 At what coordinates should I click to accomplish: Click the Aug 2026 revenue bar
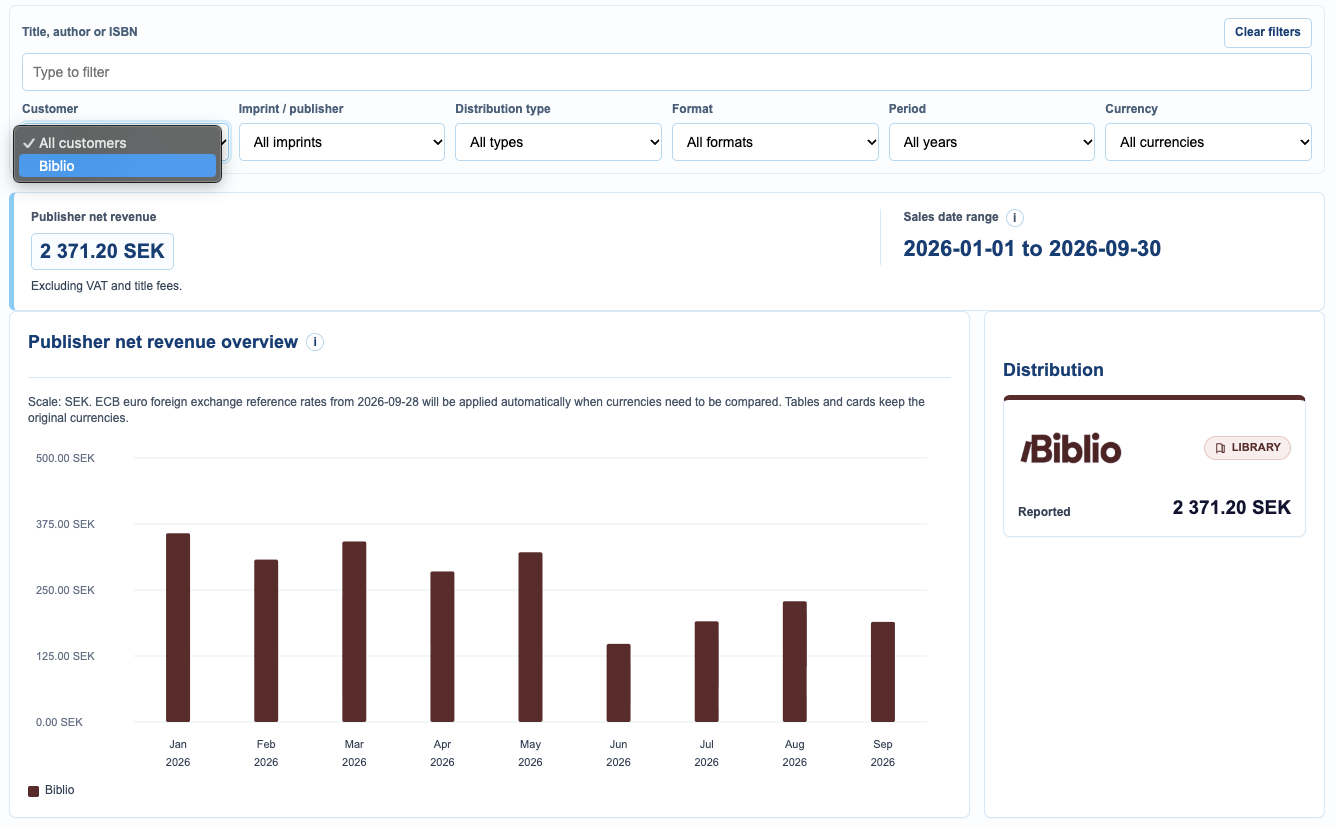click(794, 662)
